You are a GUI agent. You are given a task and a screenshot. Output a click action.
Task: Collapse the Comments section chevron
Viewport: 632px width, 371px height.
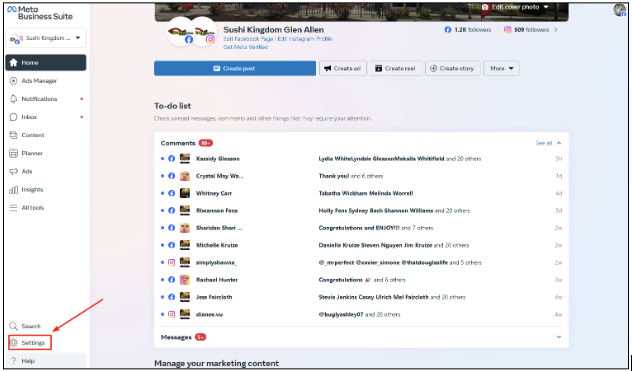click(x=559, y=143)
